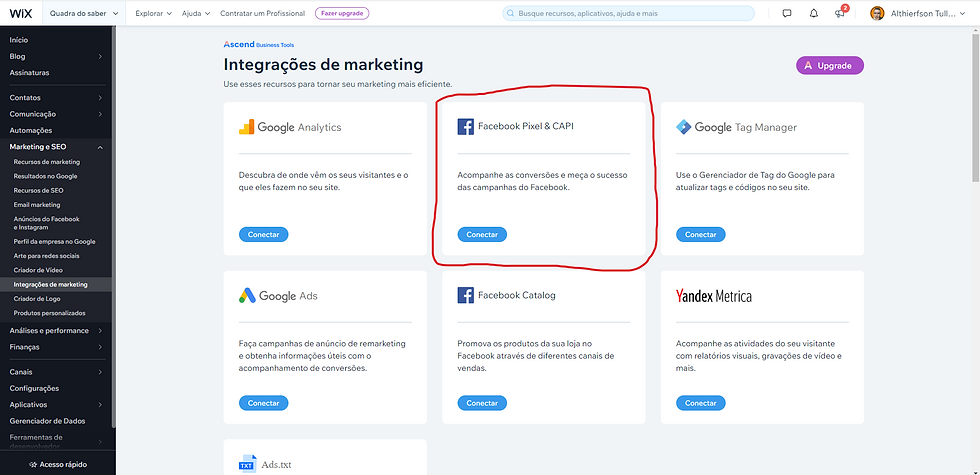Open Produtos personalizados
Image resolution: width=980 pixels, height=475 pixels.
pos(49,313)
